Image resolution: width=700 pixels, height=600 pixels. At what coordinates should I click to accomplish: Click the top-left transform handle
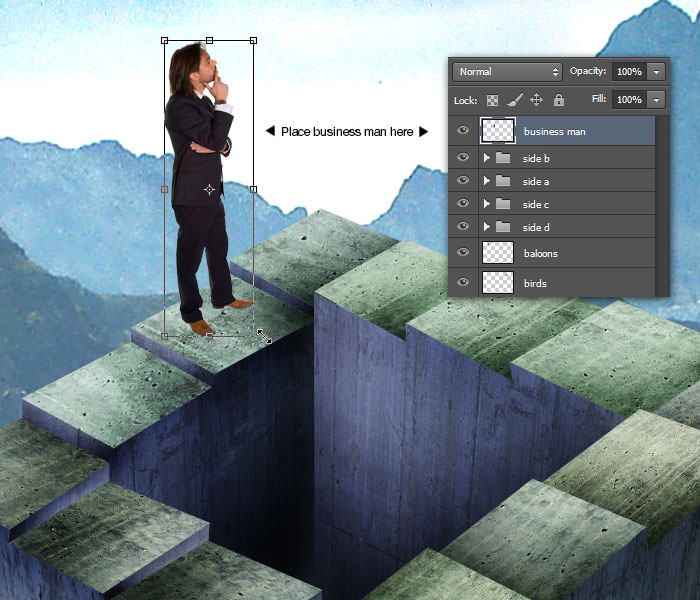tap(164, 41)
